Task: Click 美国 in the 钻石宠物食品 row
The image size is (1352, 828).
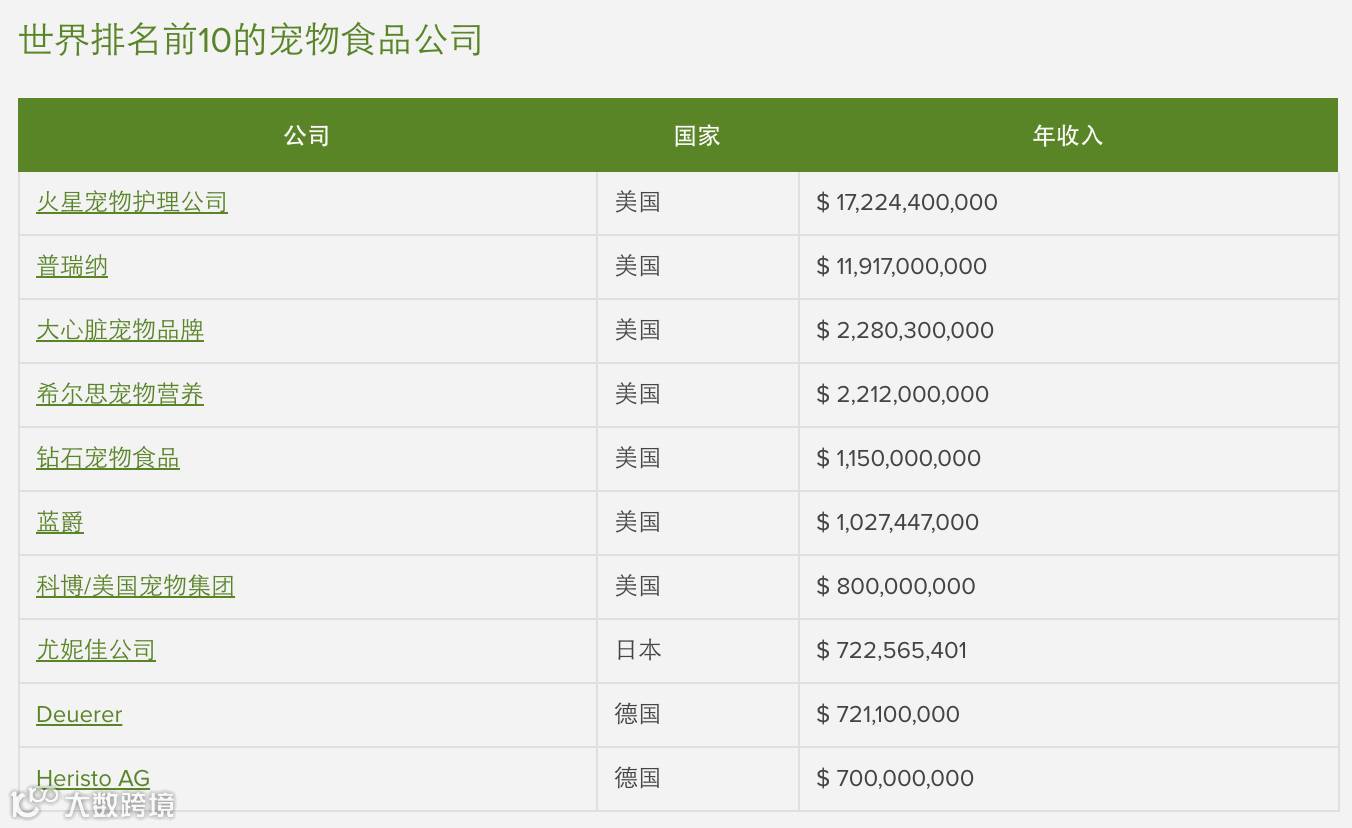Action: pos(638,458)
